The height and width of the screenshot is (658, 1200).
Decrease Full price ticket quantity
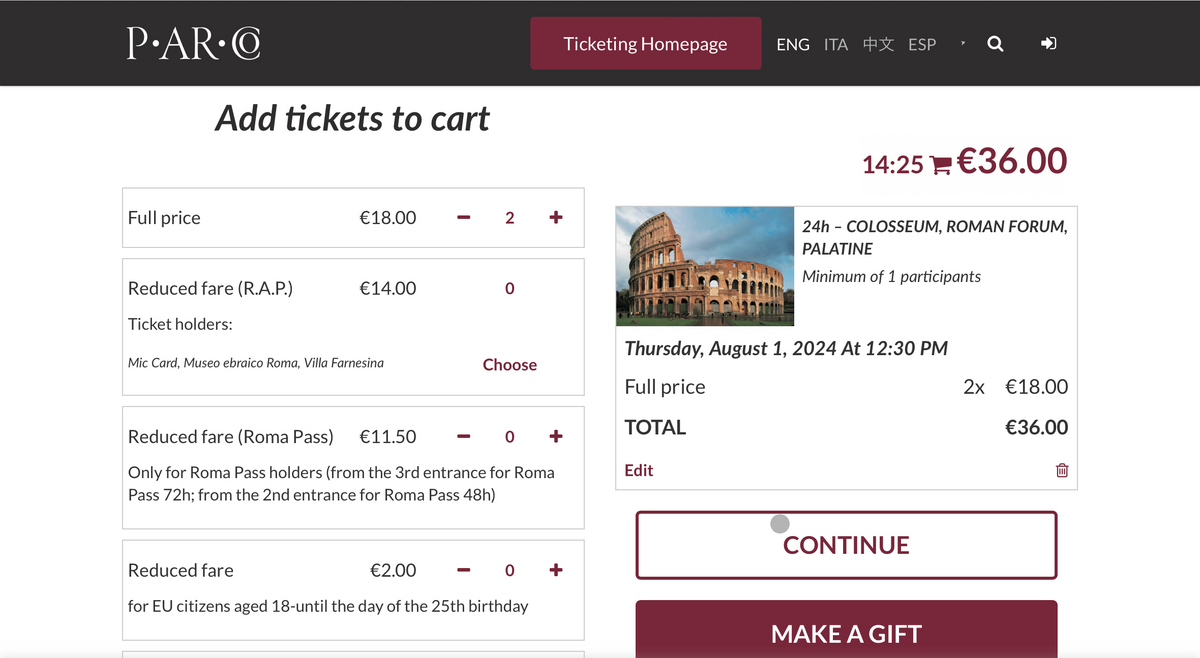tap(464, 217)
